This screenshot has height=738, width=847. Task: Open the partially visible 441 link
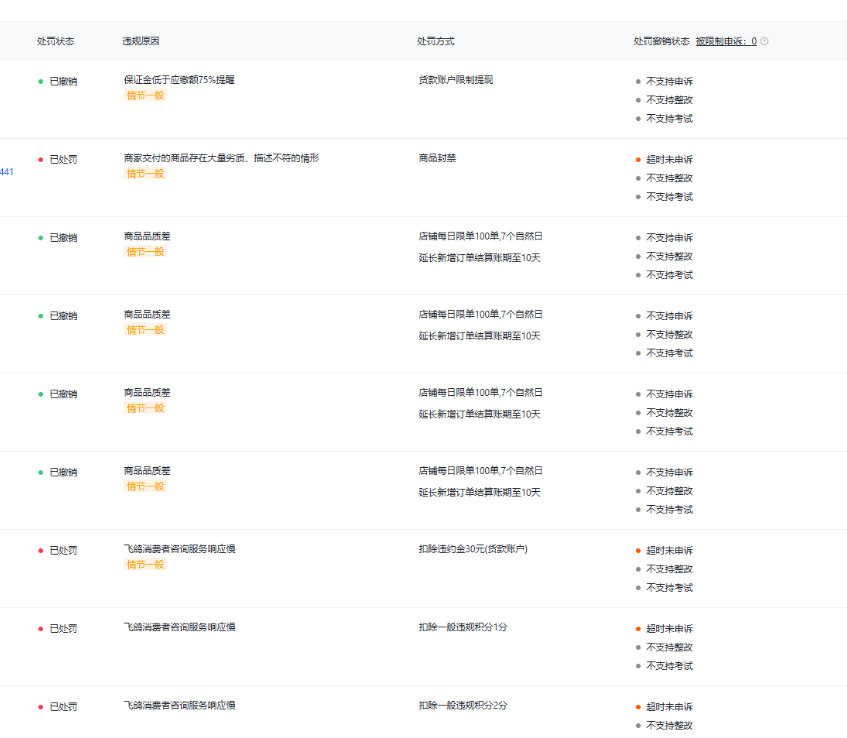point(6,172)
